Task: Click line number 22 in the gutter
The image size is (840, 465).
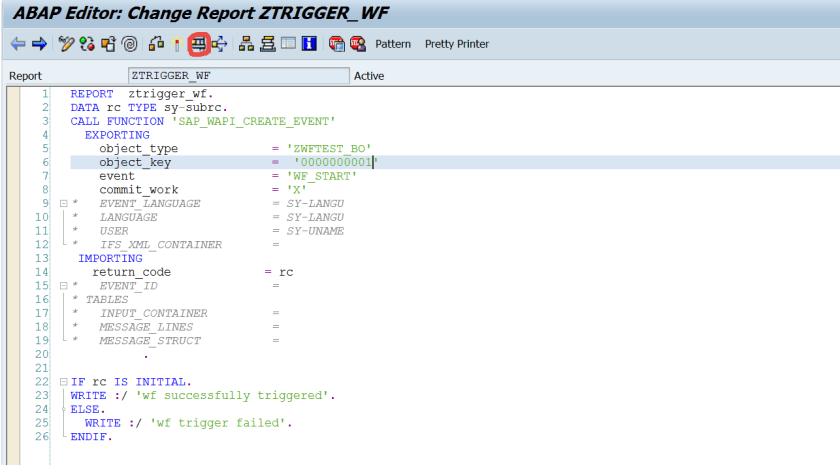Action: tap(41, 382)
